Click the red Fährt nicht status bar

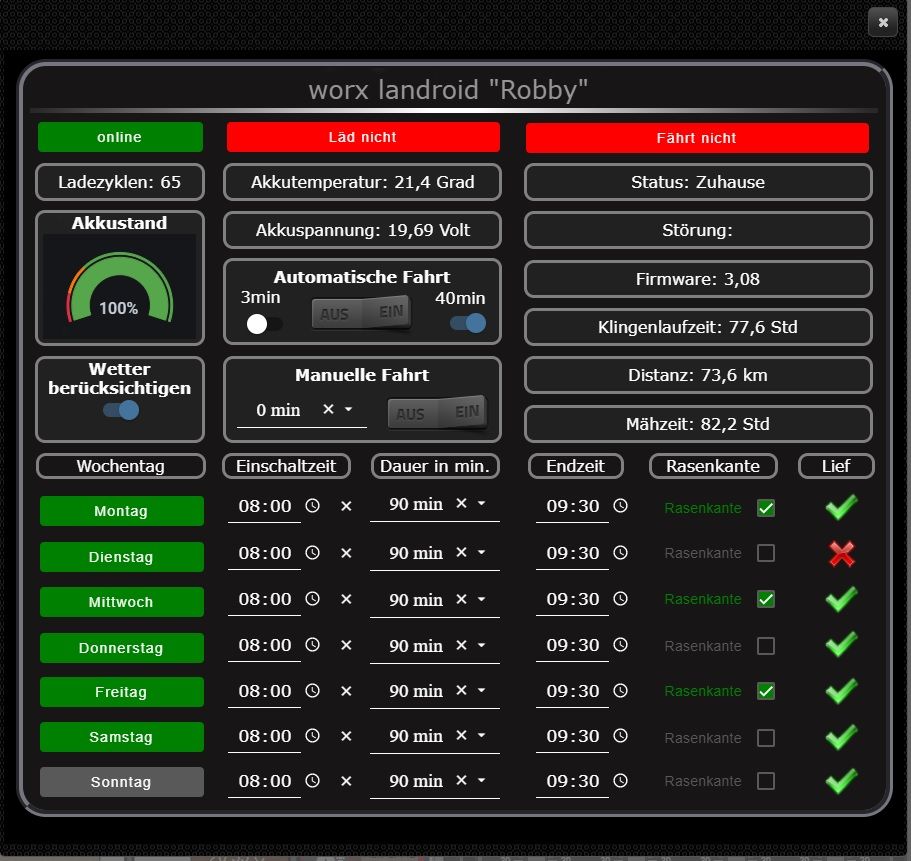point(697,138)
